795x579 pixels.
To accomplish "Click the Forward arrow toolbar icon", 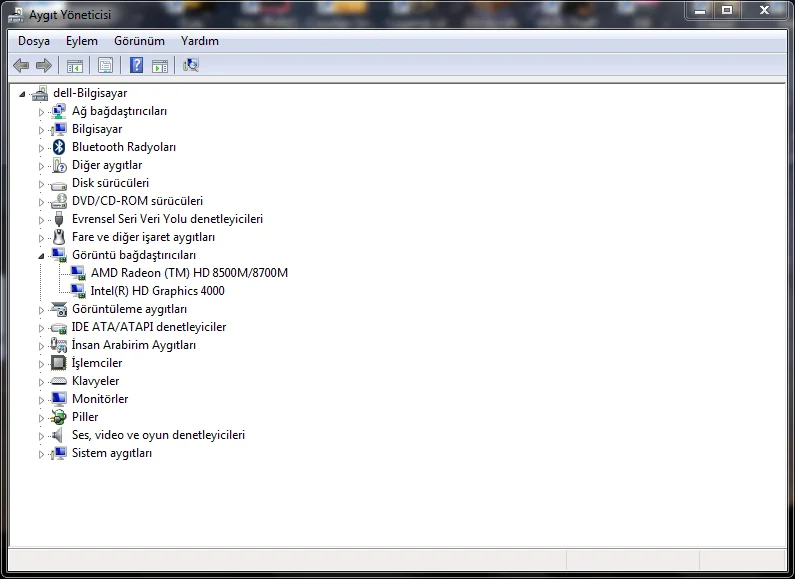I will 44,65.
